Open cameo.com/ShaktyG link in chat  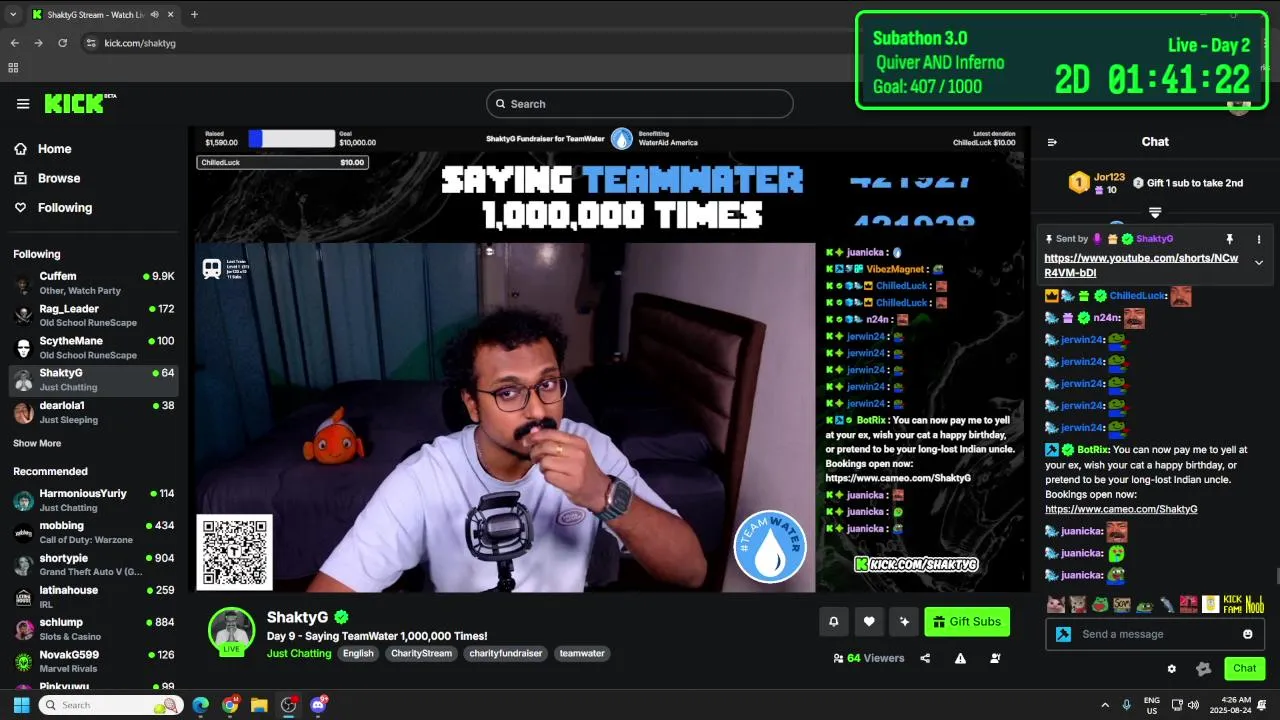coord(1121,509)
